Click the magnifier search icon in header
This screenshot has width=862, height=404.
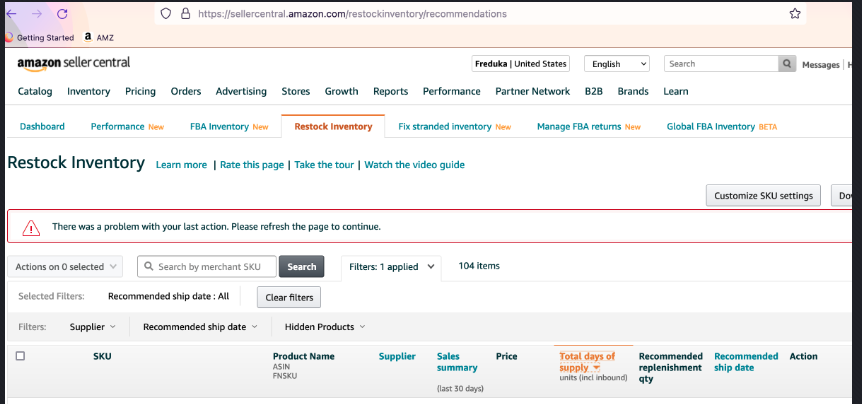pyautogui.click(x=788, y=64)
